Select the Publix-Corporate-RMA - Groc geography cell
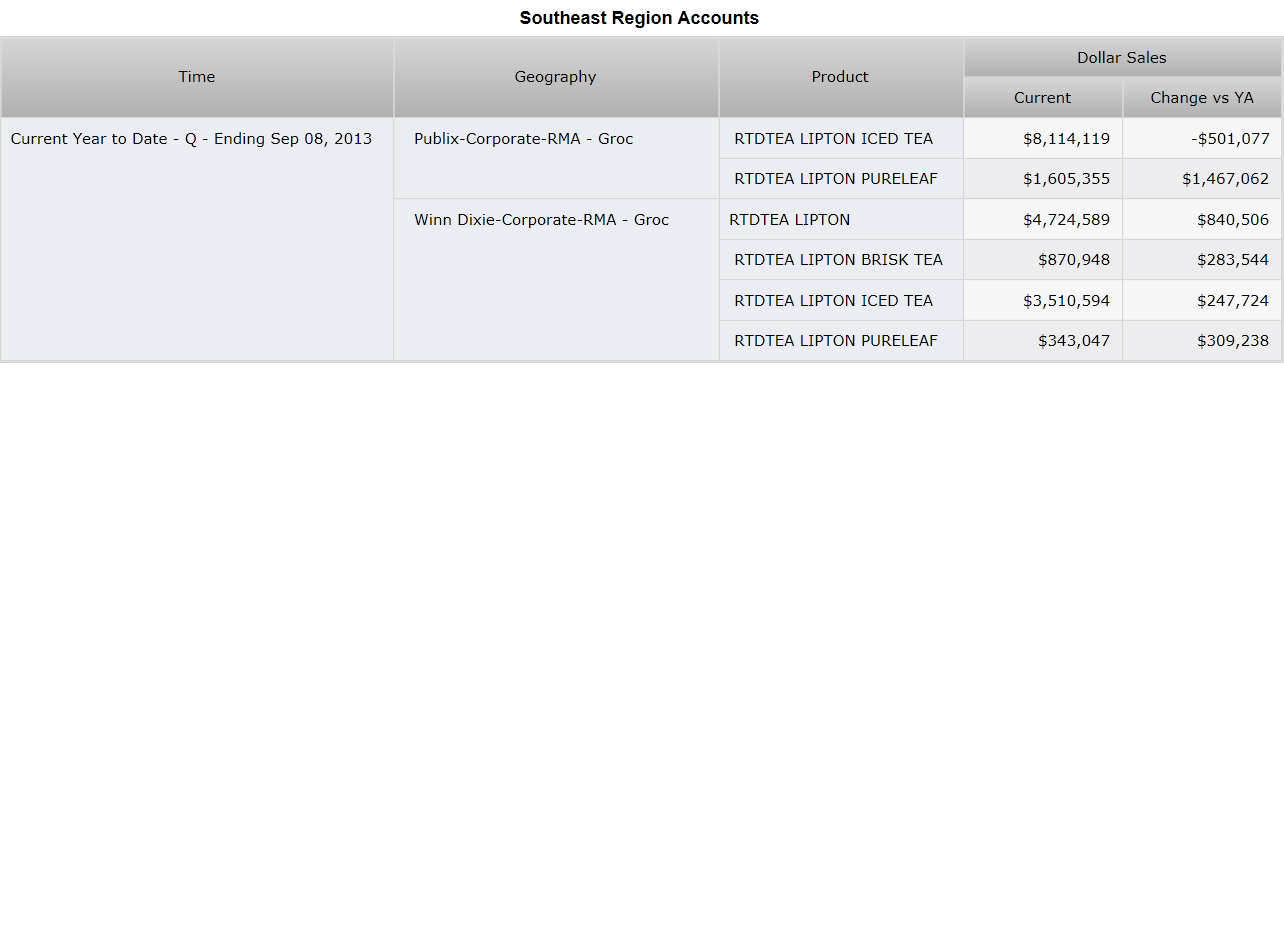 (x=556, y=158)
